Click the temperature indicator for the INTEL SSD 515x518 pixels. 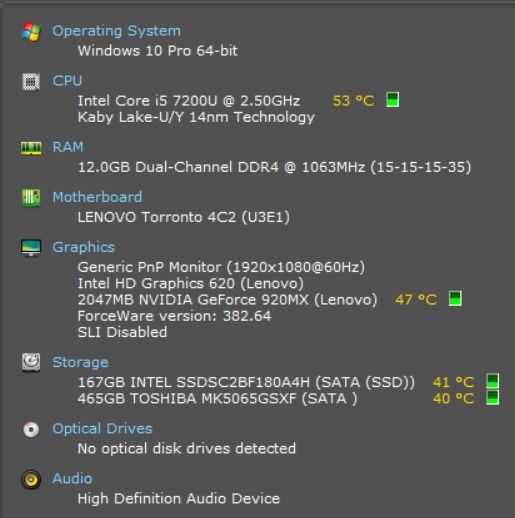coord(493,381)
